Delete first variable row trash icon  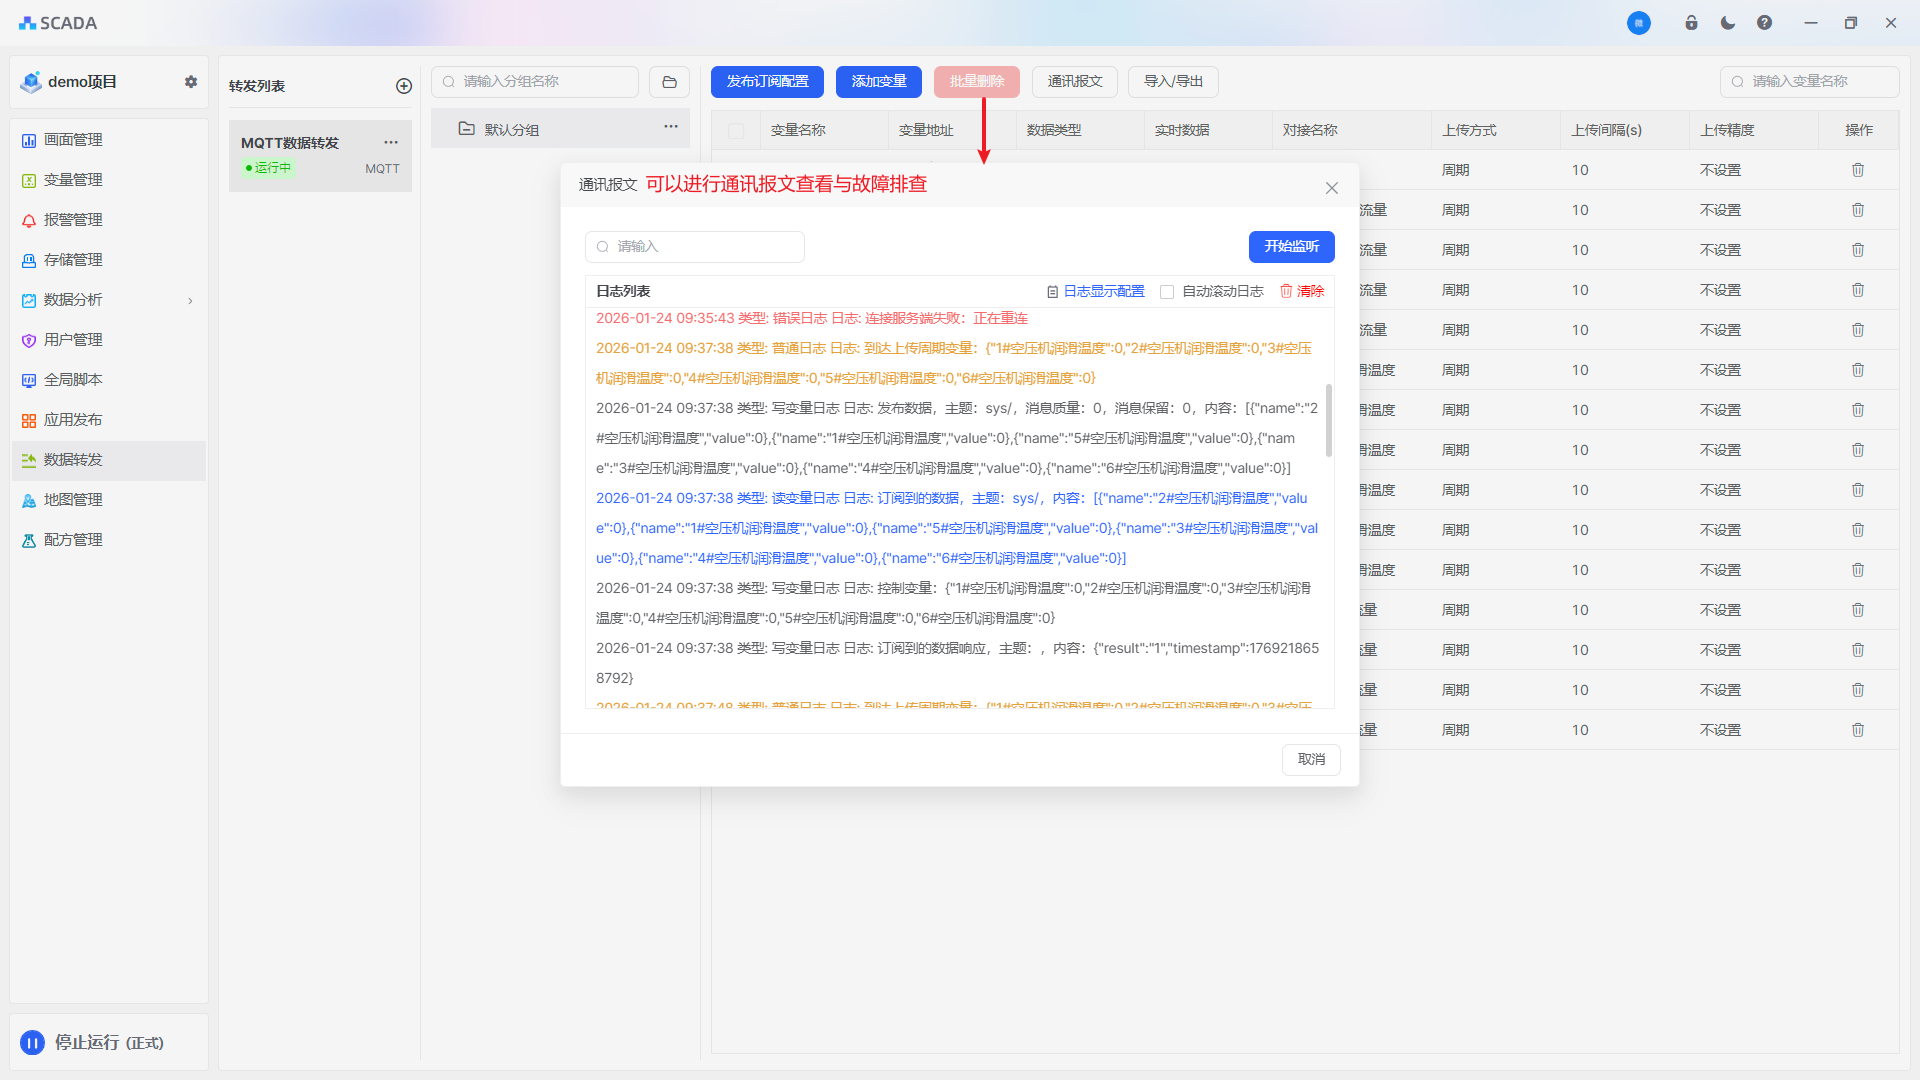point(1858,170)
